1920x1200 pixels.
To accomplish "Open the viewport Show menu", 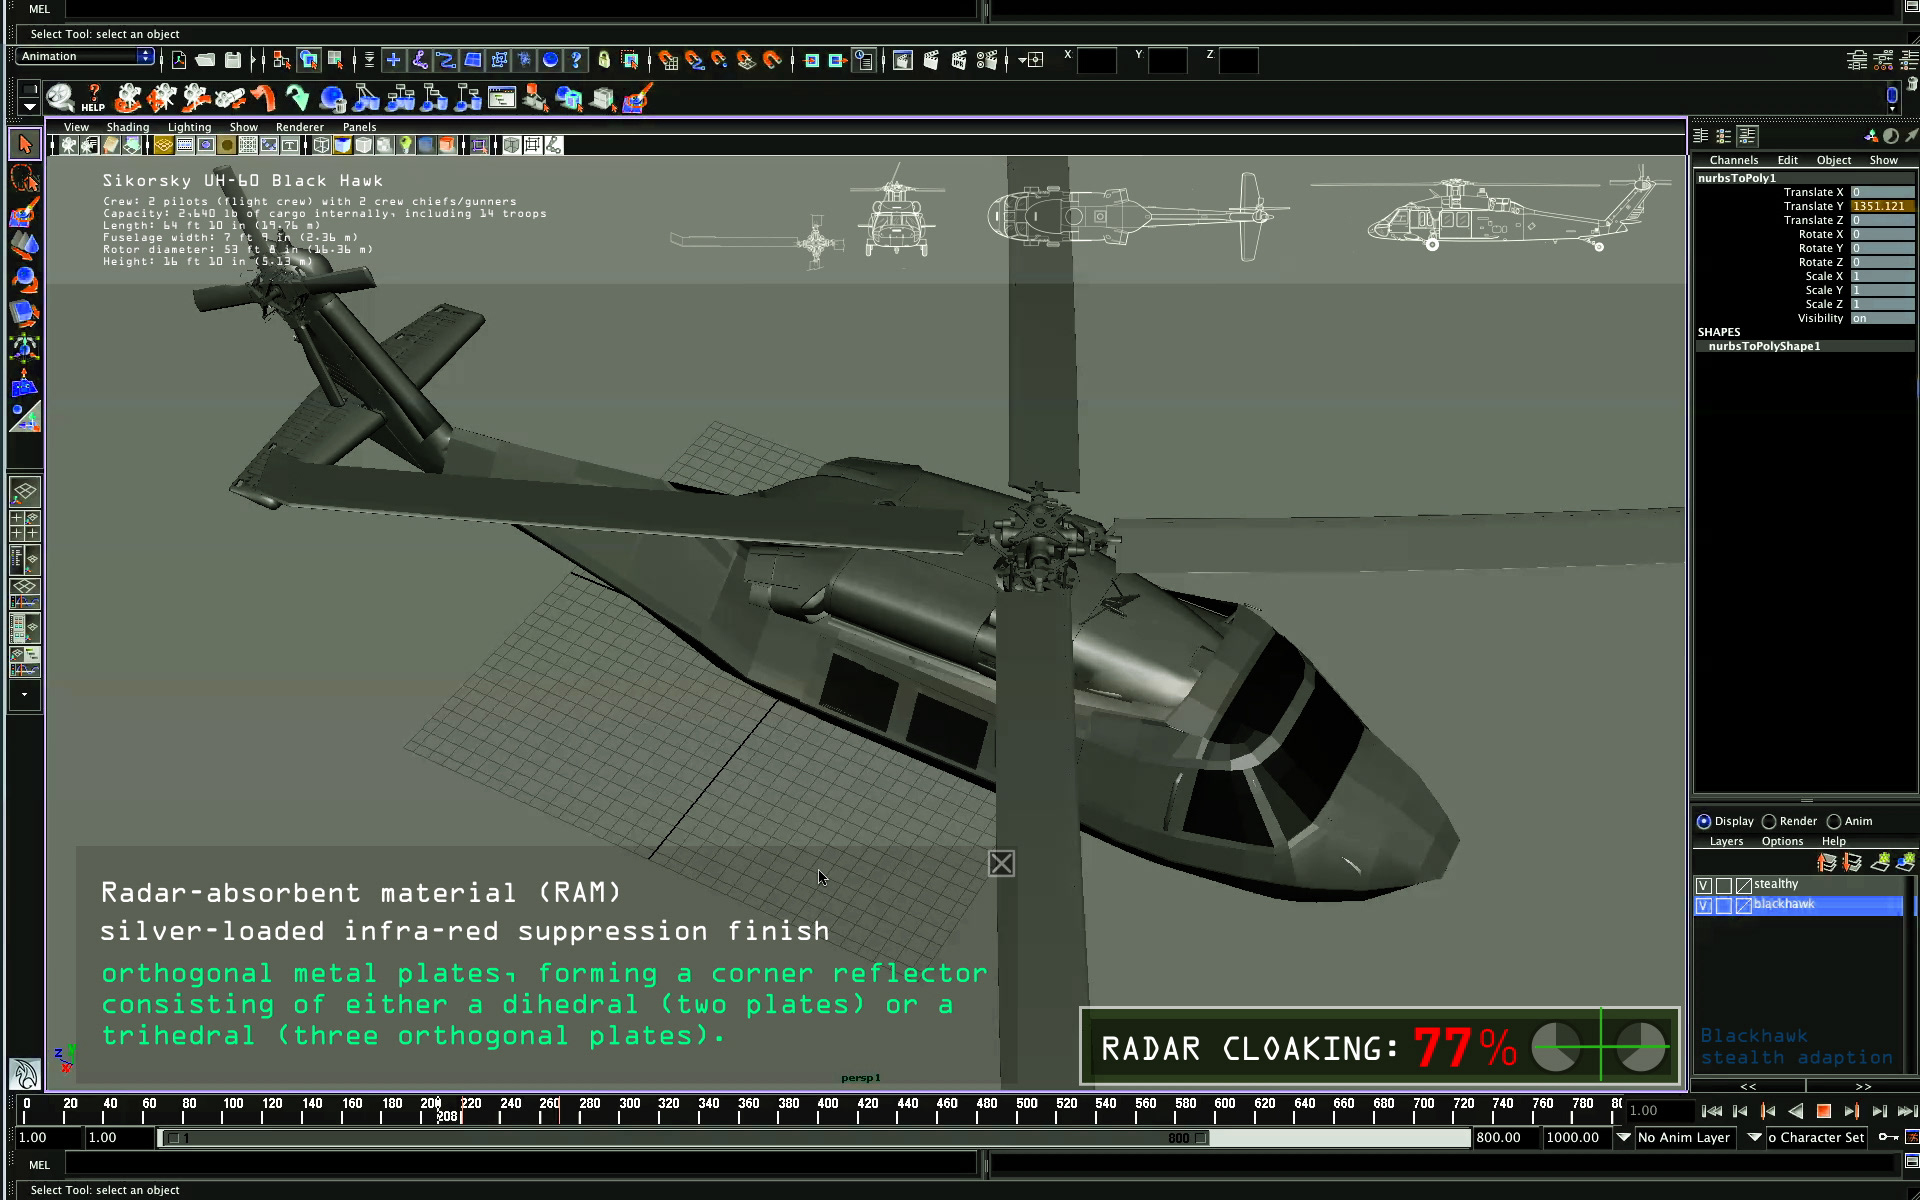I will click(243, 127).
